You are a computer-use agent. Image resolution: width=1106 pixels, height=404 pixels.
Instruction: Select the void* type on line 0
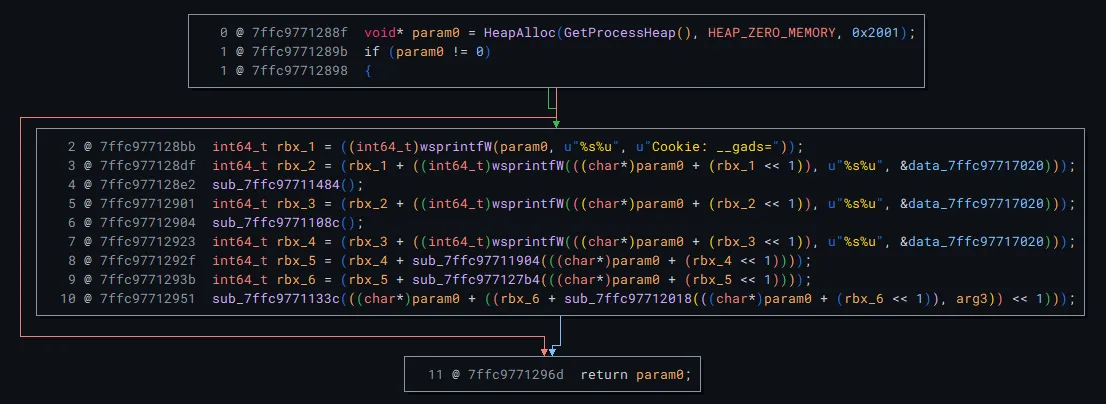click(384, 32)
